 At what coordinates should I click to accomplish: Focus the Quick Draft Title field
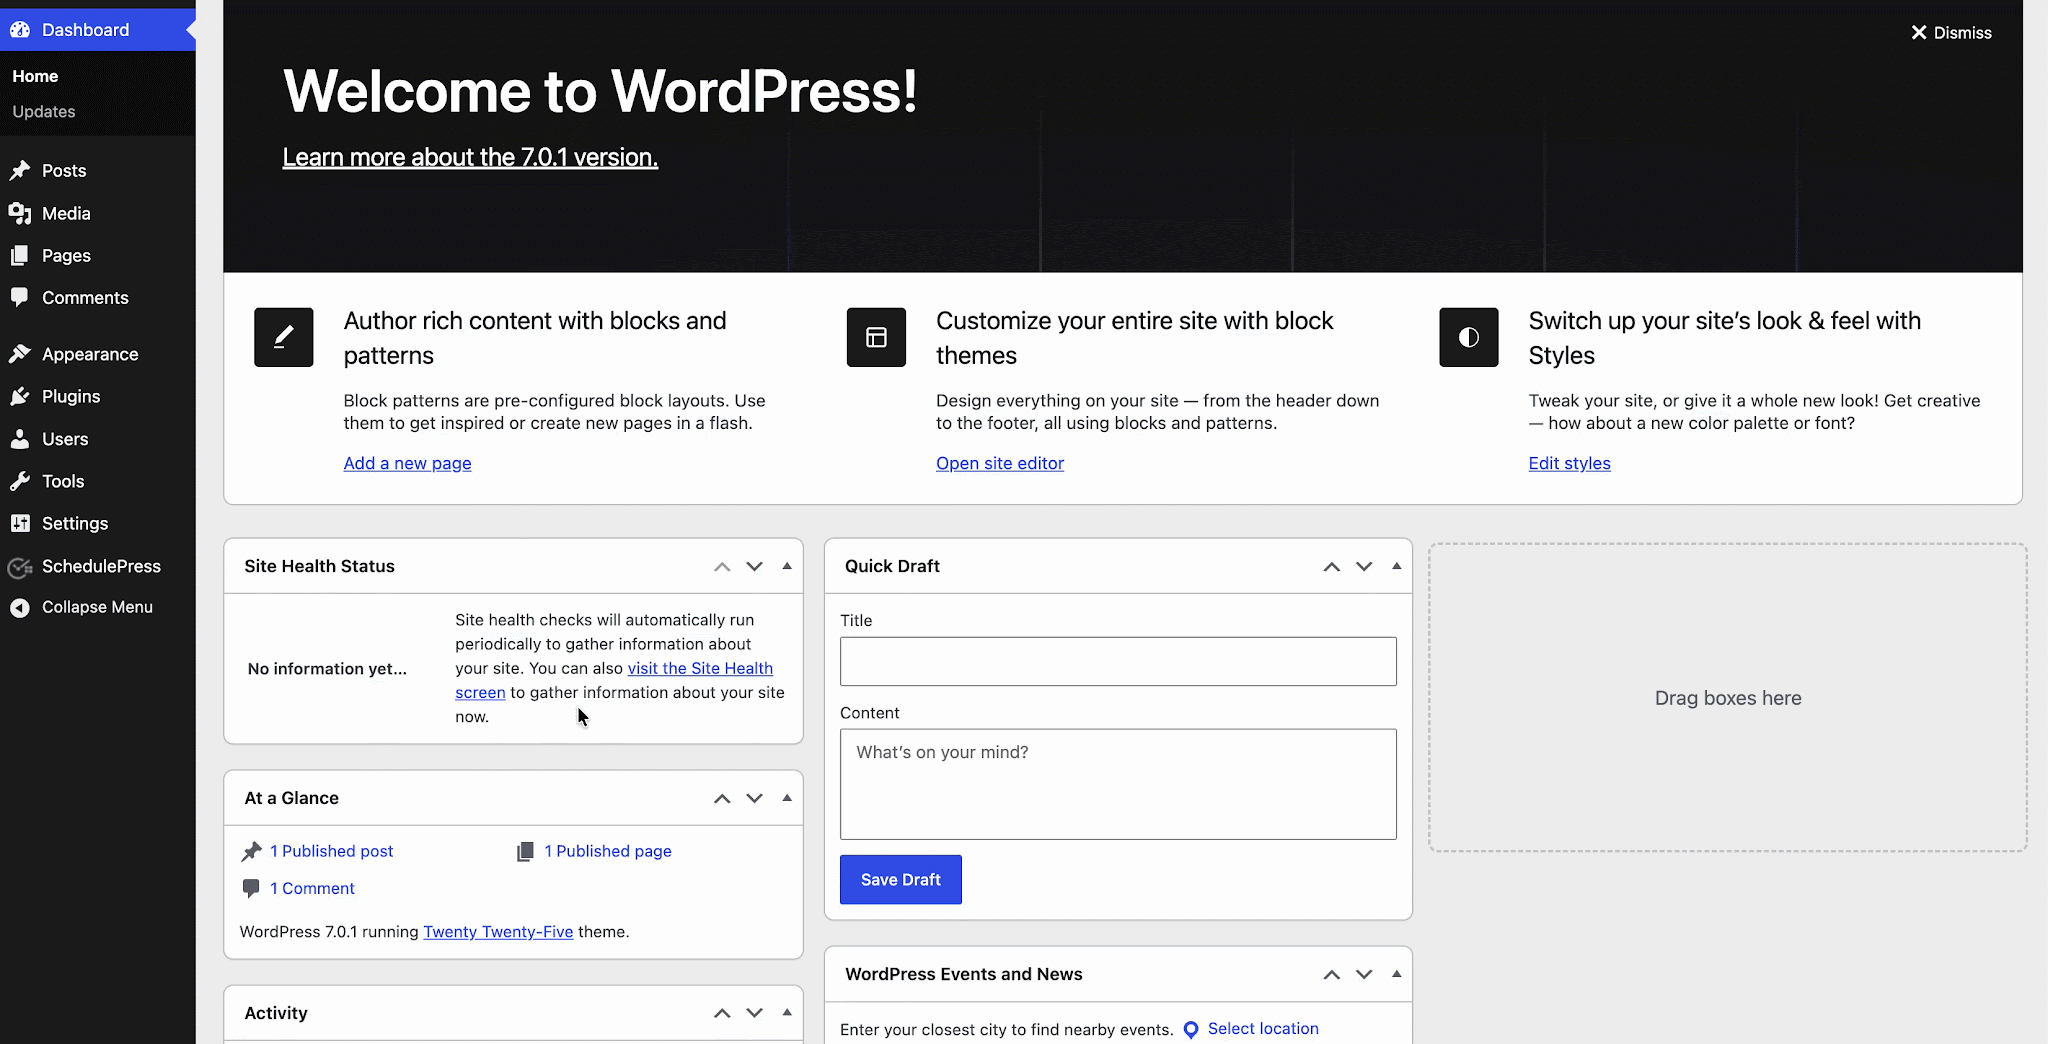pos(1118,661)
